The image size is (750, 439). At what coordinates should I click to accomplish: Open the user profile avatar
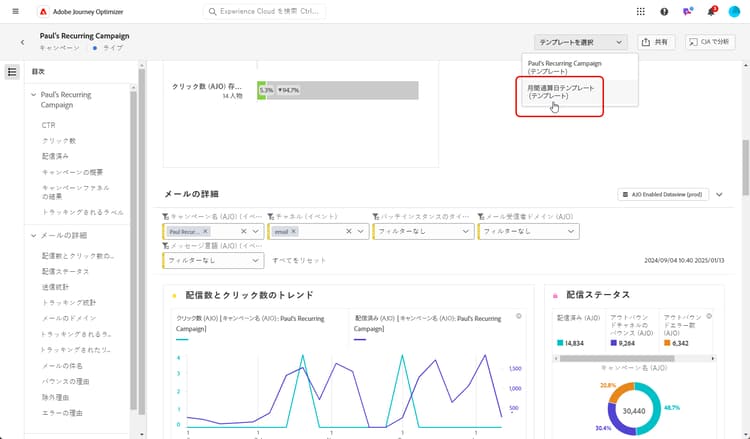tap(734, 12)
